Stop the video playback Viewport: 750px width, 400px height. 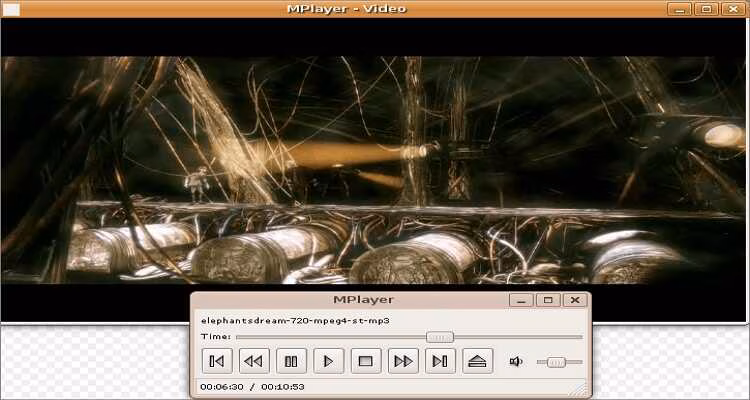coord(366,361)
